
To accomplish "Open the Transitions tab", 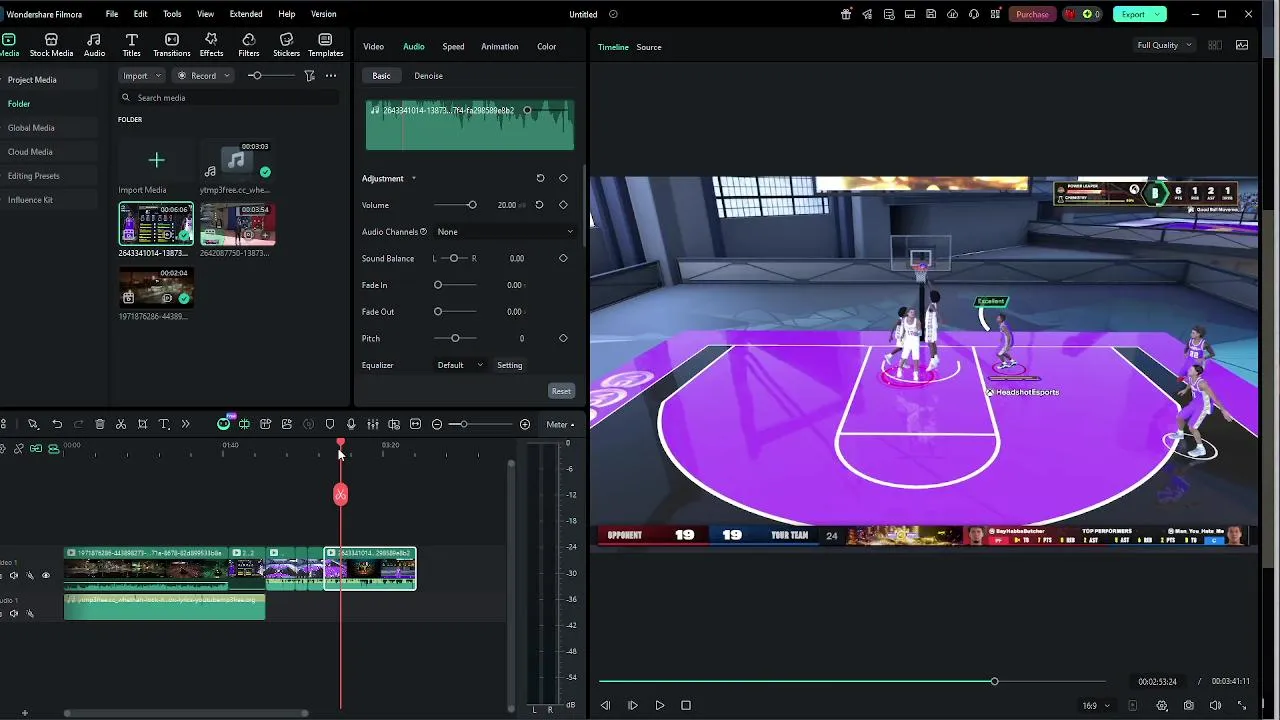I will click(172, 46).
